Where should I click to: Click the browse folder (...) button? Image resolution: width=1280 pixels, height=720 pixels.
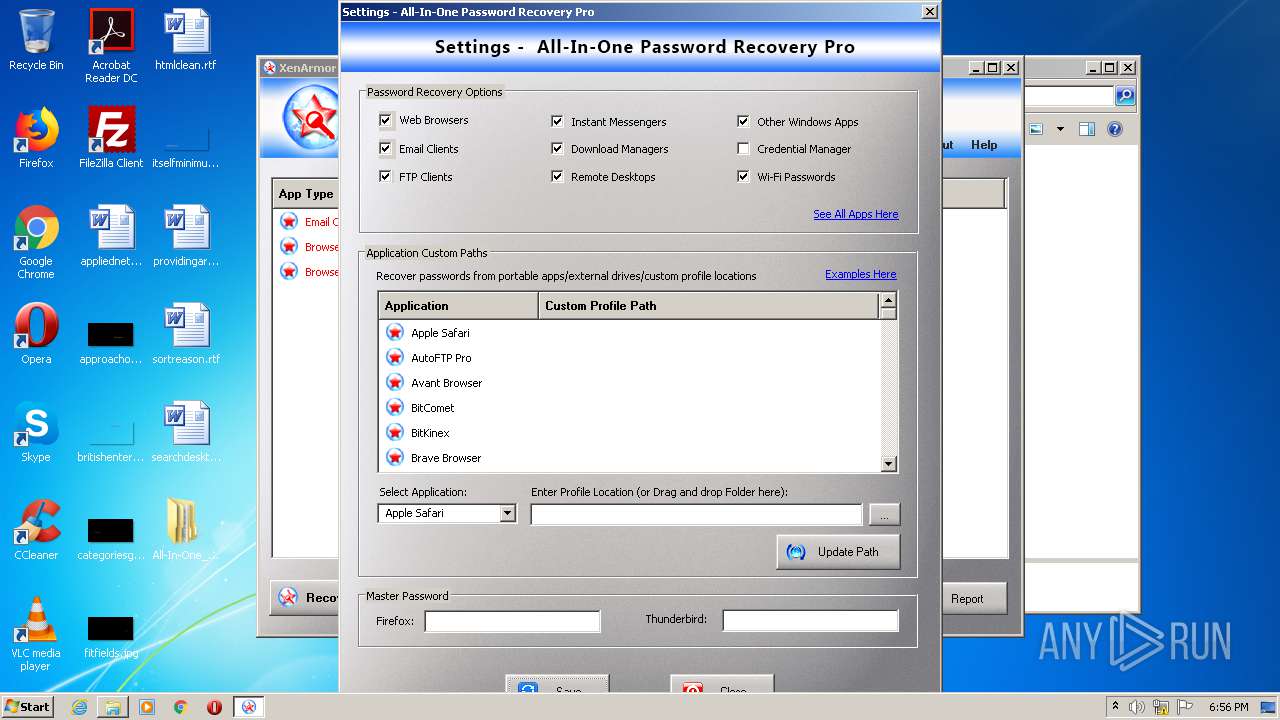tap(884, 514)
